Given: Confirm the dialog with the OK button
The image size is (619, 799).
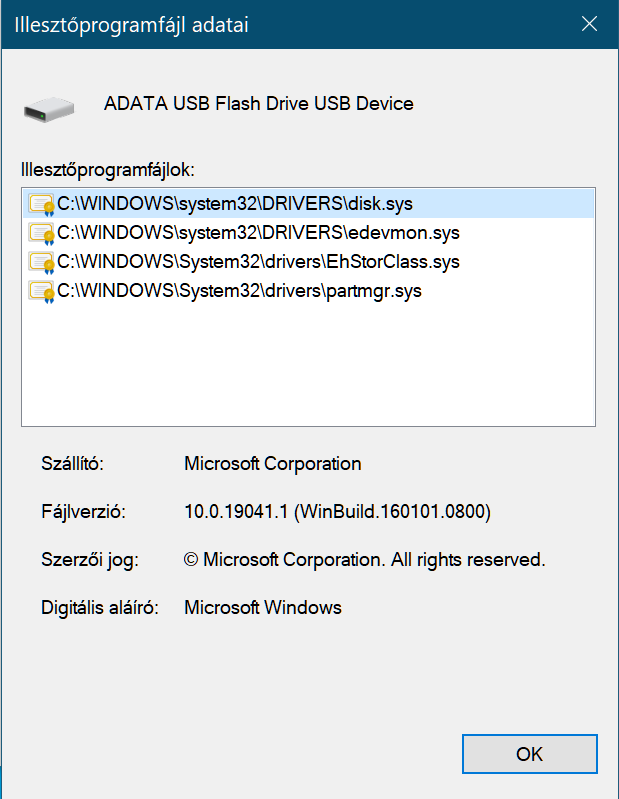Looking at the screenshot, I should click(529, 754).
